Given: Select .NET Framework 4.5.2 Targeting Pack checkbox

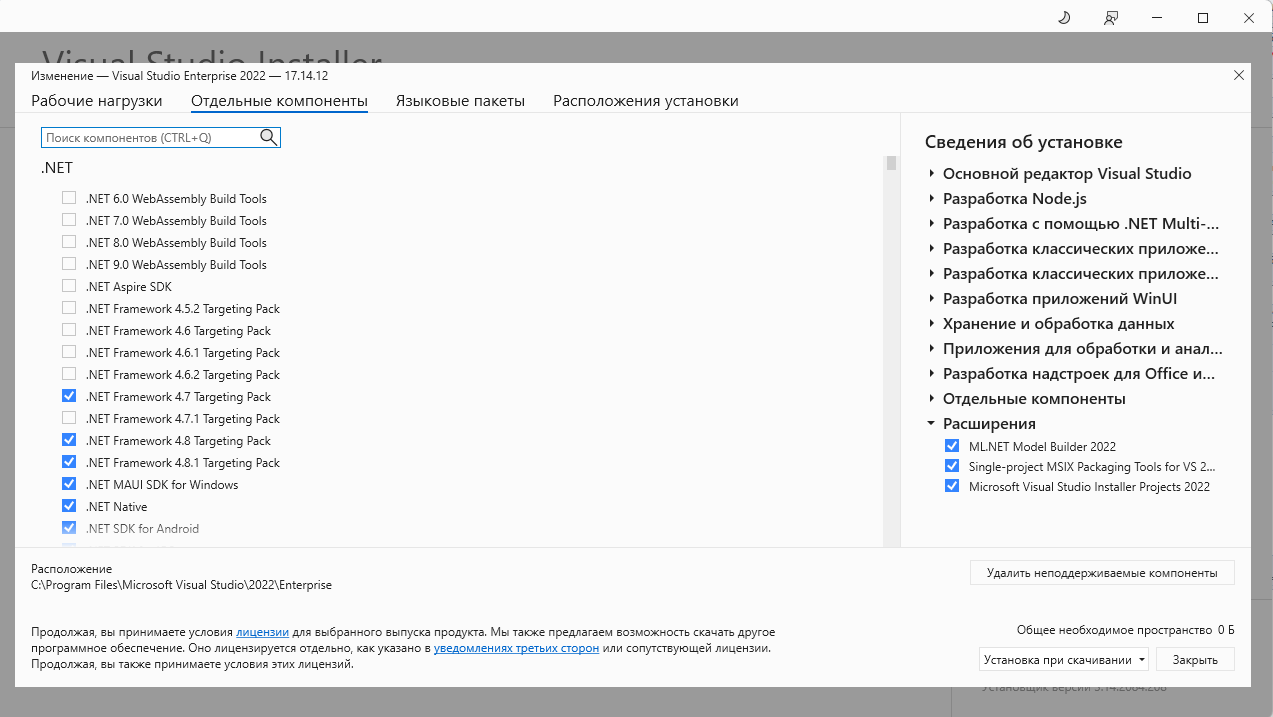Looking at the screenshot, I should coord(69,308).
